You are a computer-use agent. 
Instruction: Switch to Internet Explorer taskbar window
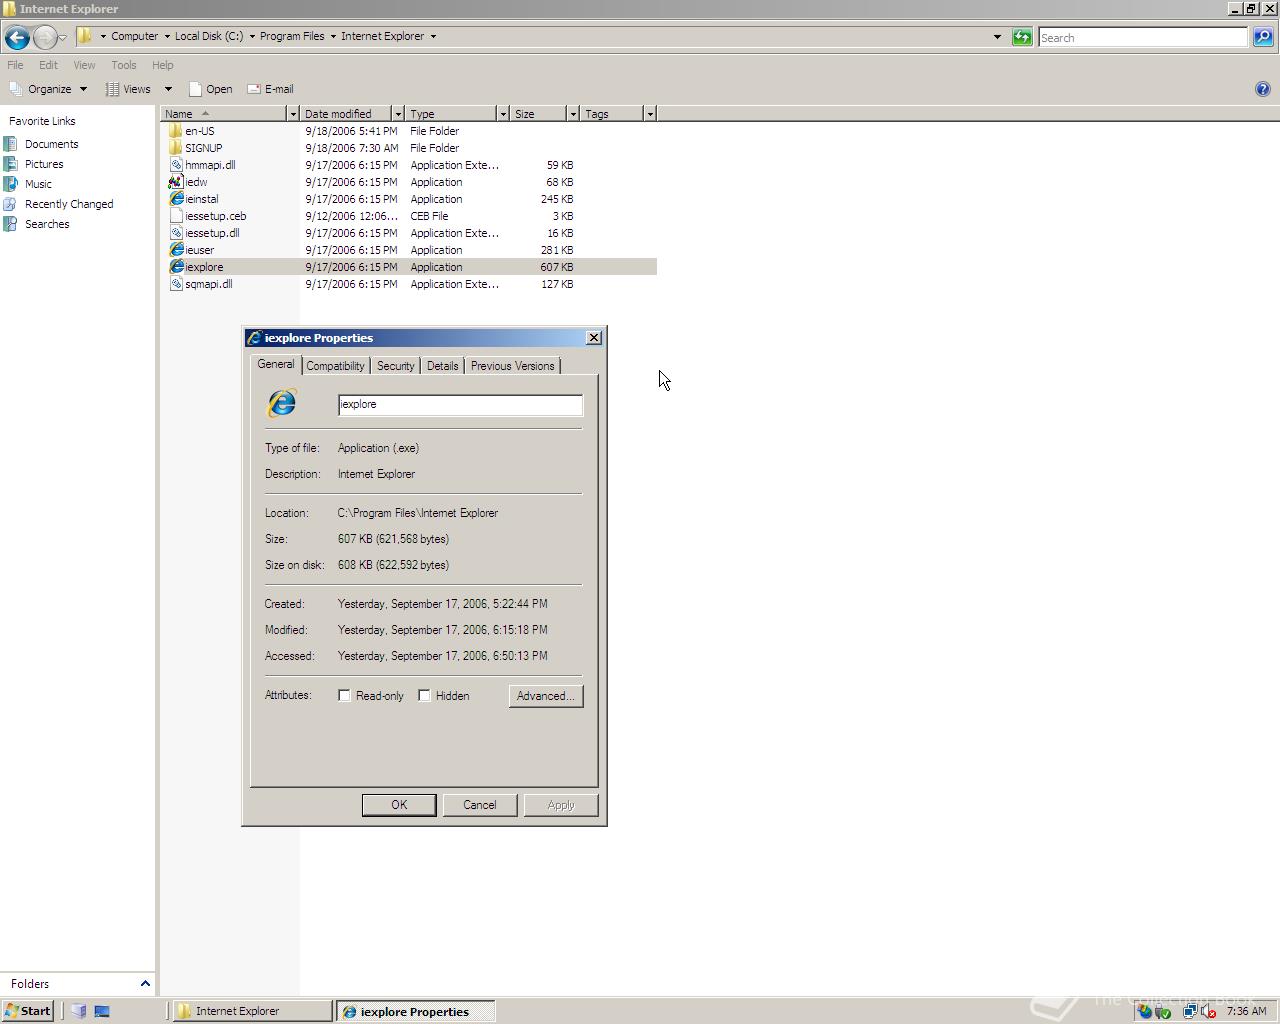(253, 1011)
